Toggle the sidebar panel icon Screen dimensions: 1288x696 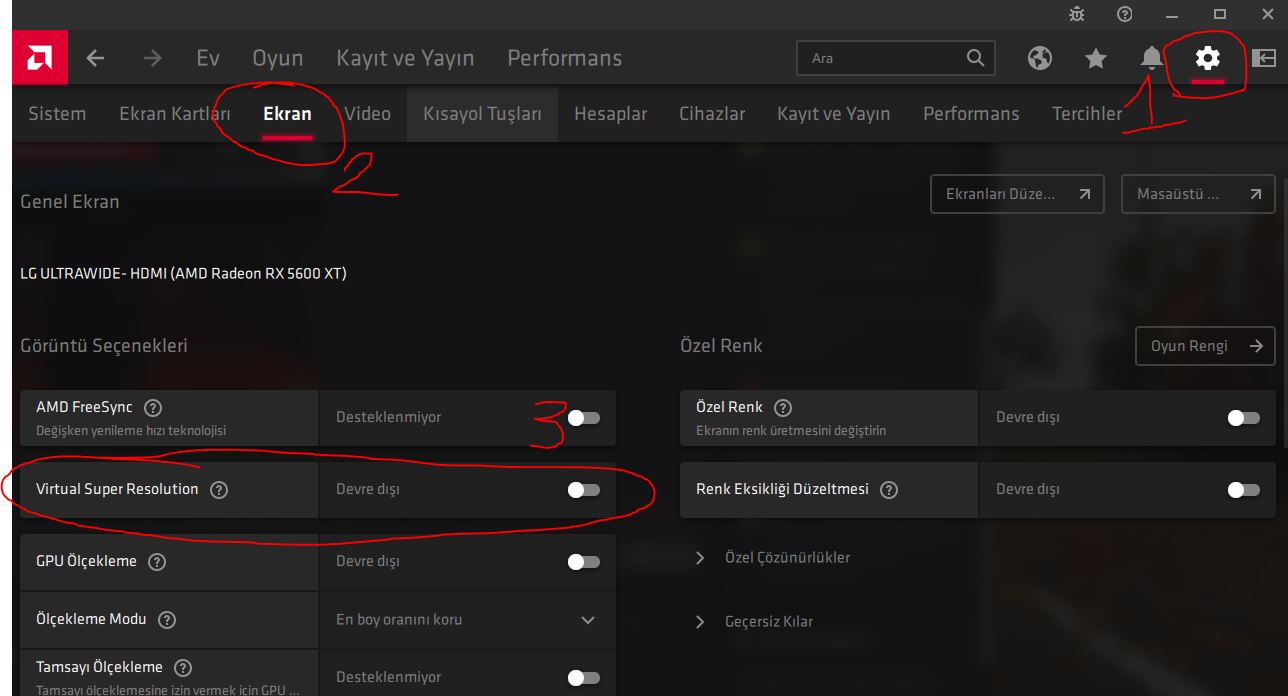[1264, 58]
